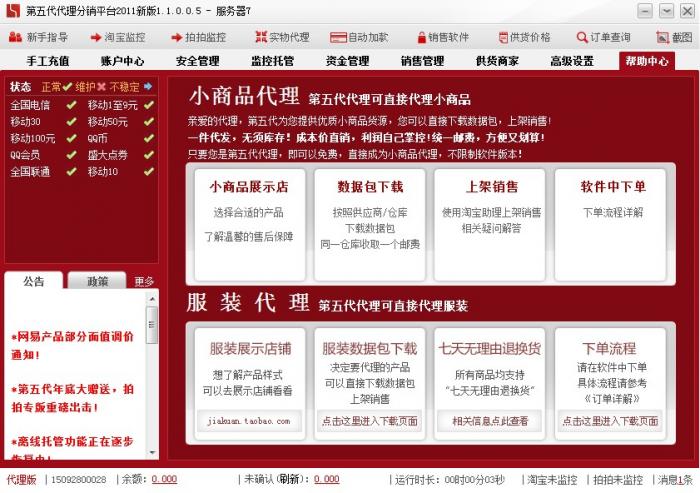Open the 小商品展示店 card
The image size is (700, 493).
click(x=250, y=225)
